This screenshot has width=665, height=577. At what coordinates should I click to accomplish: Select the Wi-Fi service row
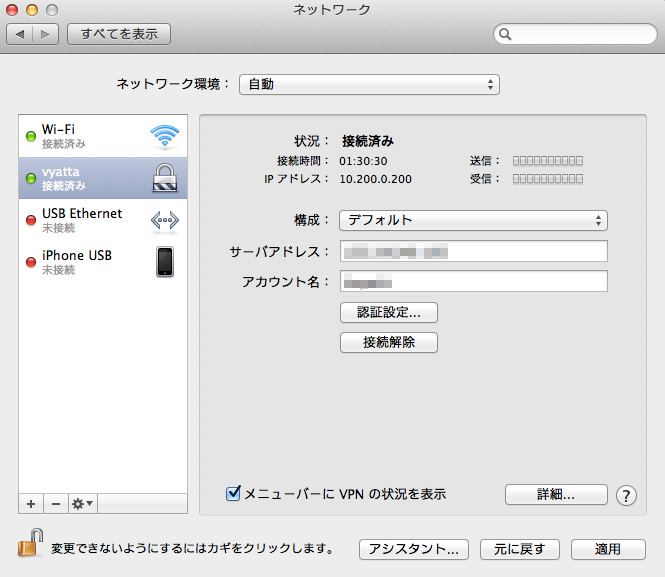point(103,136)
